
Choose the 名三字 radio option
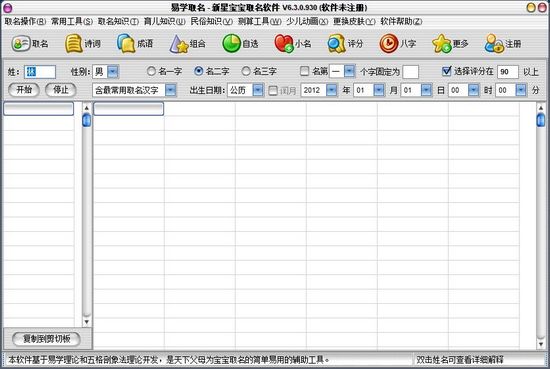click(x=246, y=71)
